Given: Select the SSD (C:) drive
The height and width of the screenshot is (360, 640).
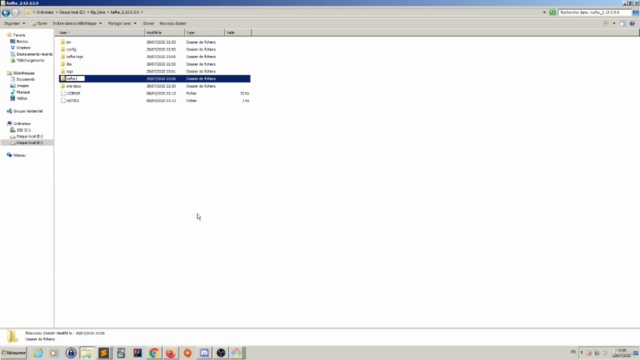Looking at the screenshot, I should coord(20,130).
